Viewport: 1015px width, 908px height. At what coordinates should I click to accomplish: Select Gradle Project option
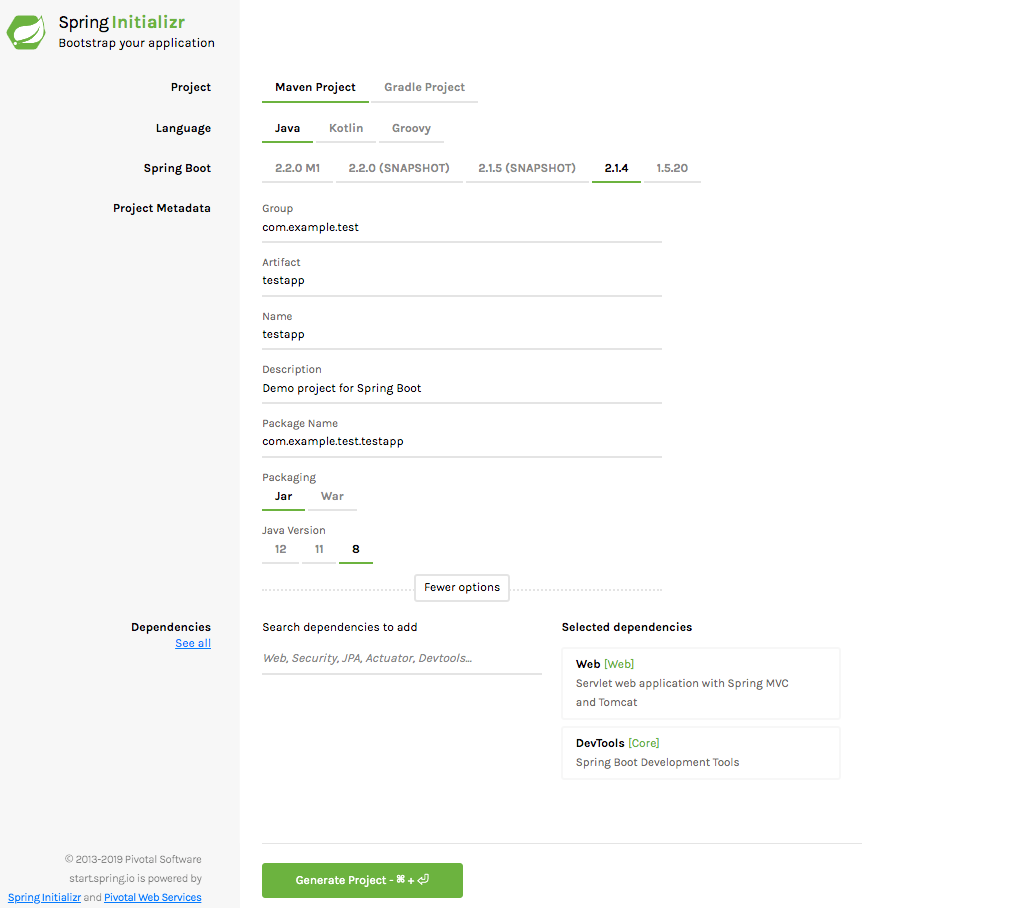425,87
